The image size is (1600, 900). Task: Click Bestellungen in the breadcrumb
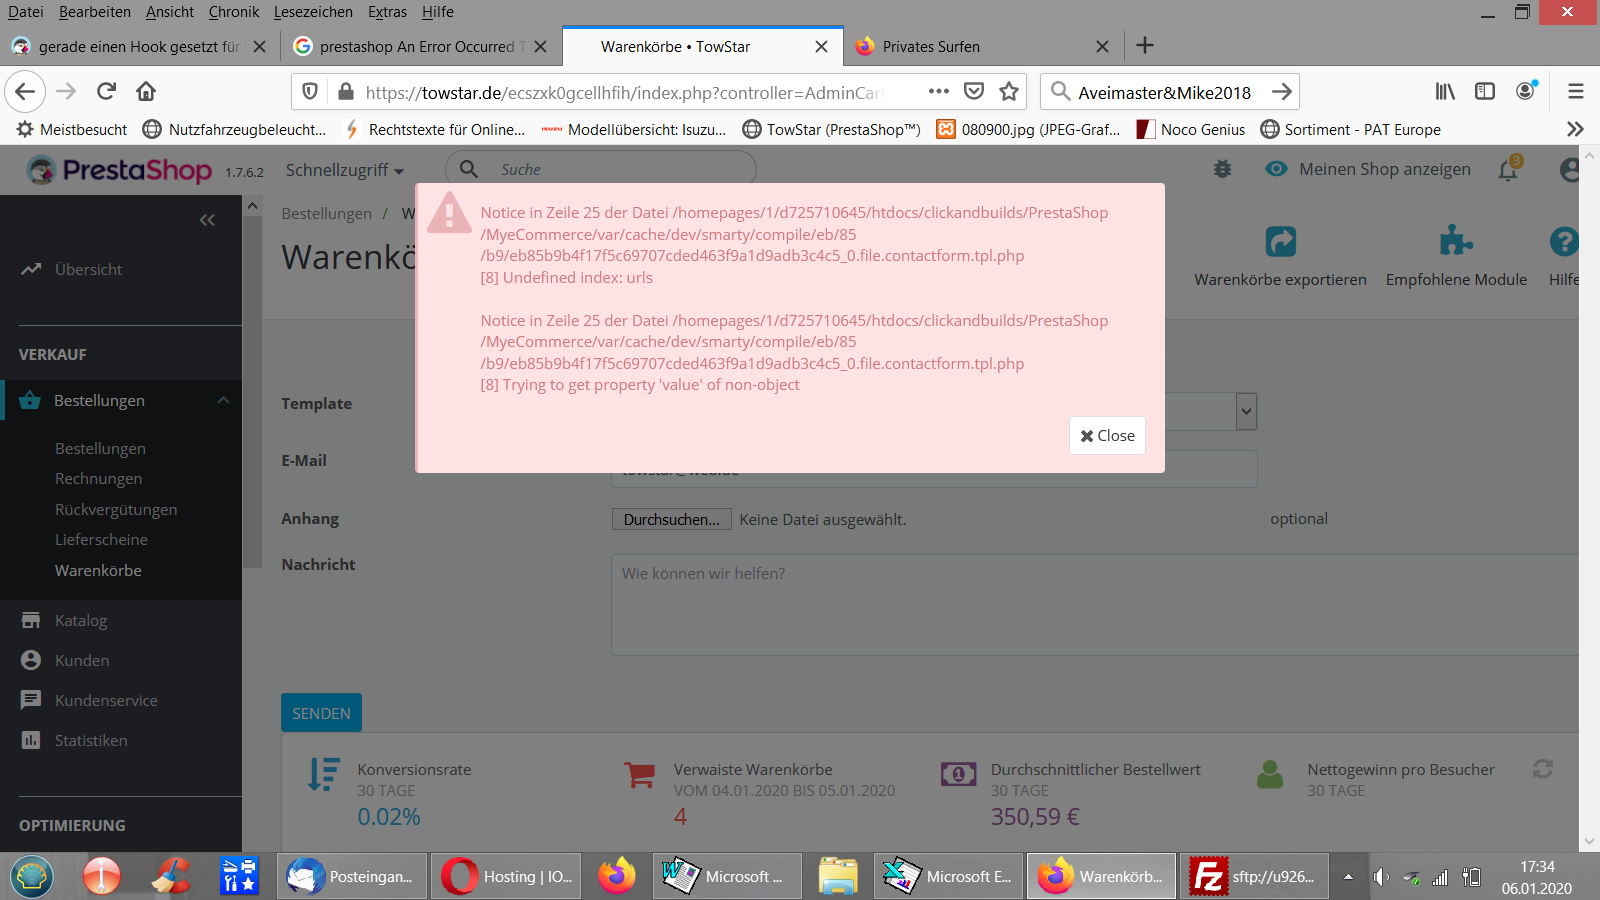tap(326, 214)
